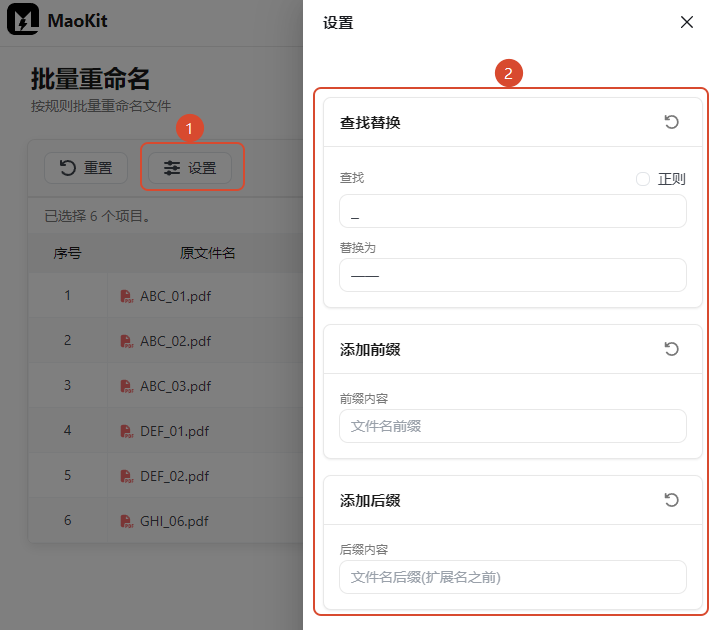
Task: Select file name ABC_01.pdf
Action: tap(175, 296)
